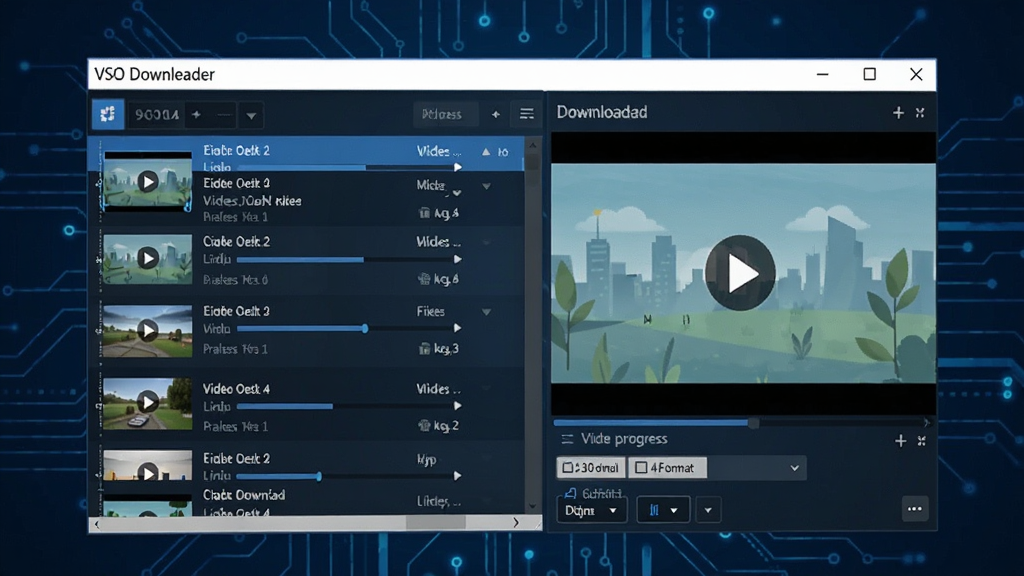
Task: Open the highlighted city thumbnail with blue corners
Action: click(148, 182)
